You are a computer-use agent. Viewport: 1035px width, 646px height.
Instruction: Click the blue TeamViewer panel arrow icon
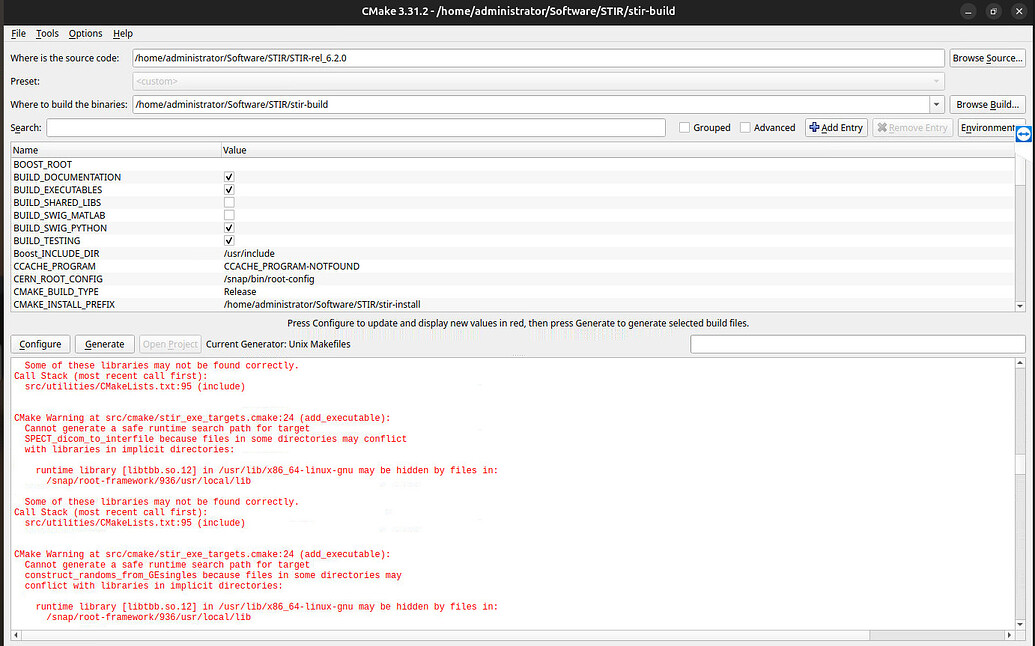(x=1023, y=133)
